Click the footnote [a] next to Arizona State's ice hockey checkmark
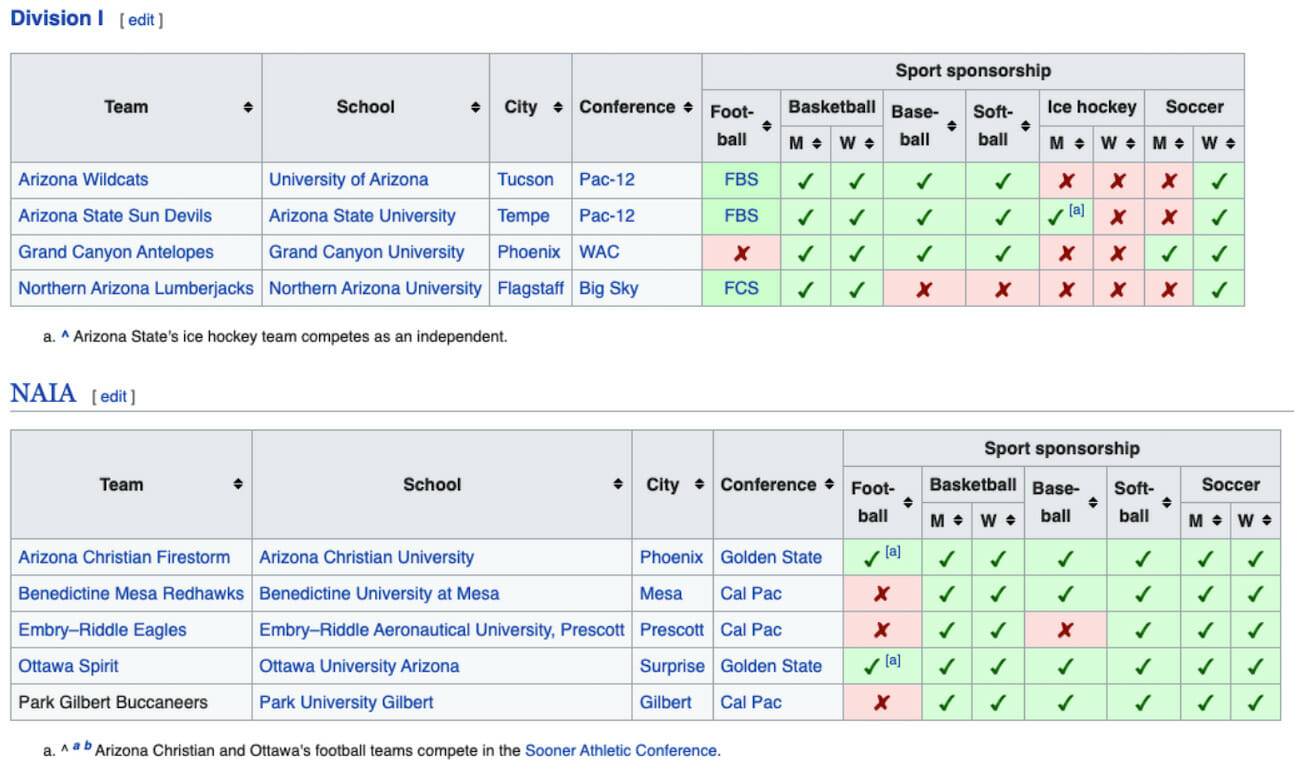Image resolution: width=1294 pixels, height=764 pixels. [1075, 212]
